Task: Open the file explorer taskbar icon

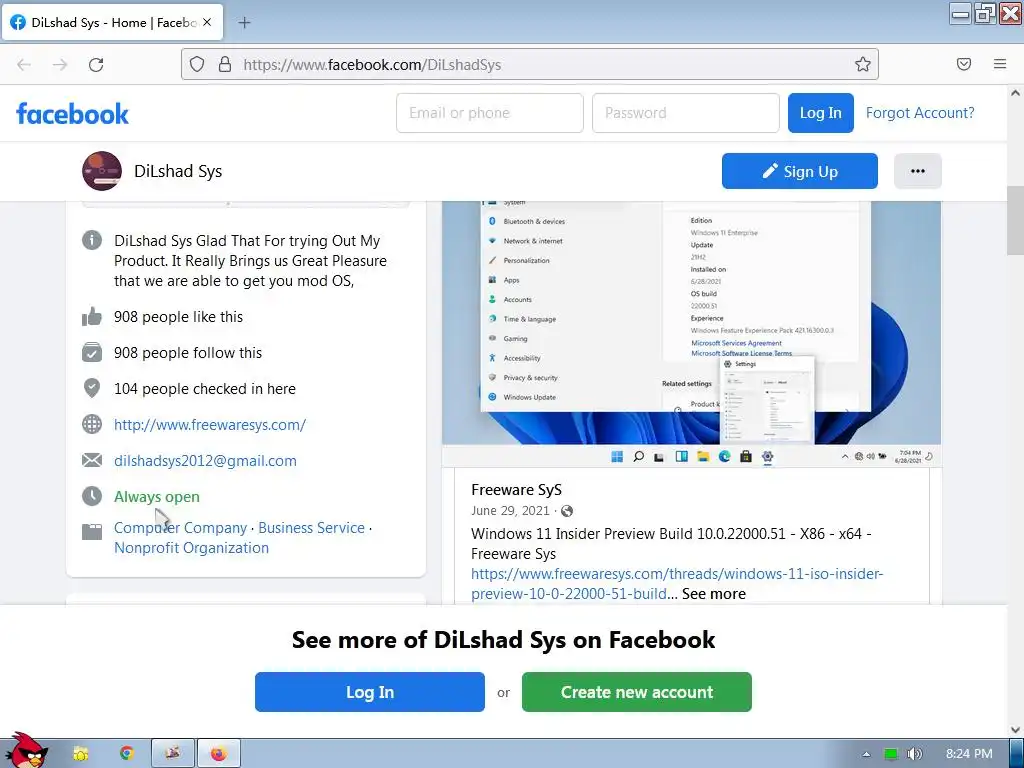Action: click(x=81, y=754)
